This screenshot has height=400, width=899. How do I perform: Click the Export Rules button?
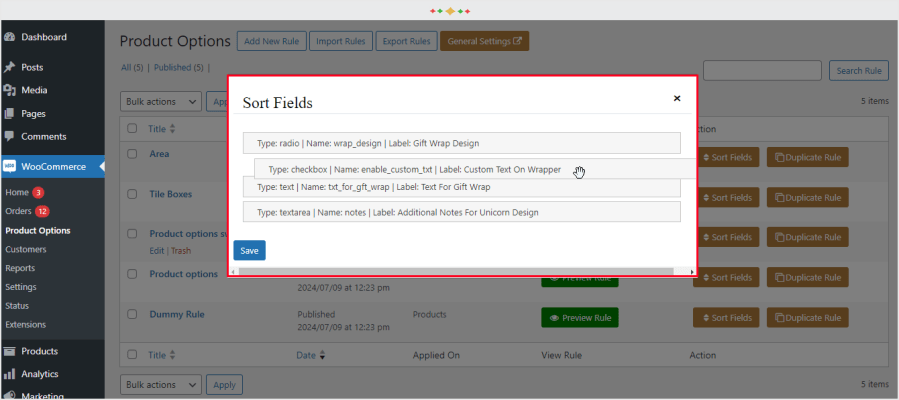(406, 41)
